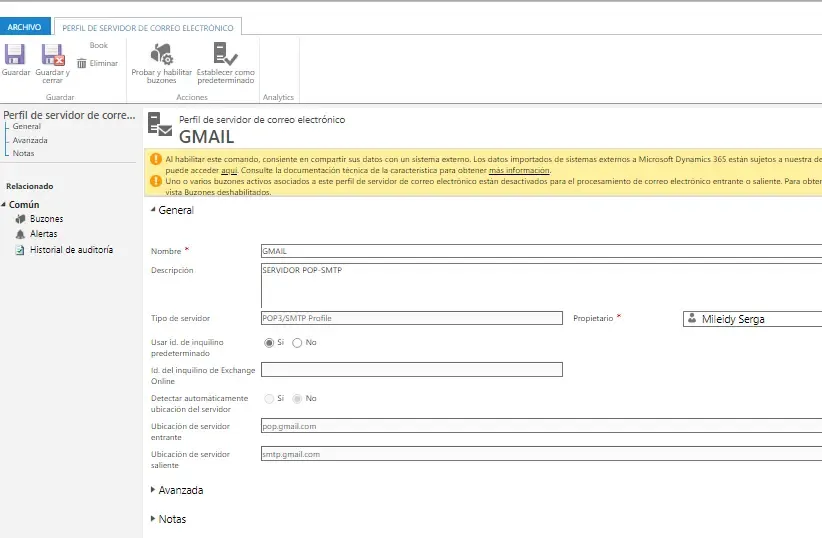The width and height of the screenshot is (822, 538).
Task: Select No for Usar id. de inquilino
Action: coord(297,343)
